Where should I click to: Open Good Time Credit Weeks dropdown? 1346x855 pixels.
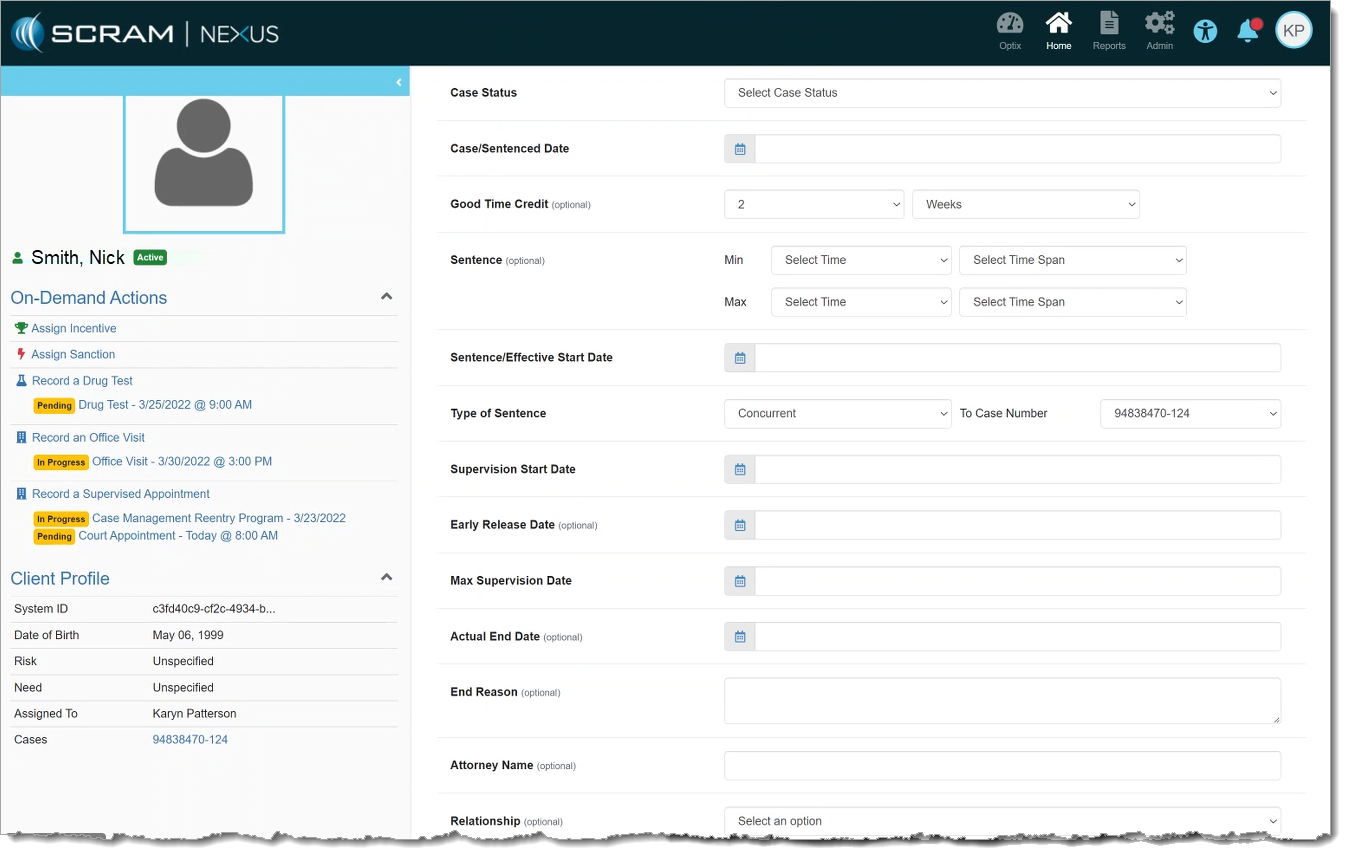click(x=1025, y=205)
